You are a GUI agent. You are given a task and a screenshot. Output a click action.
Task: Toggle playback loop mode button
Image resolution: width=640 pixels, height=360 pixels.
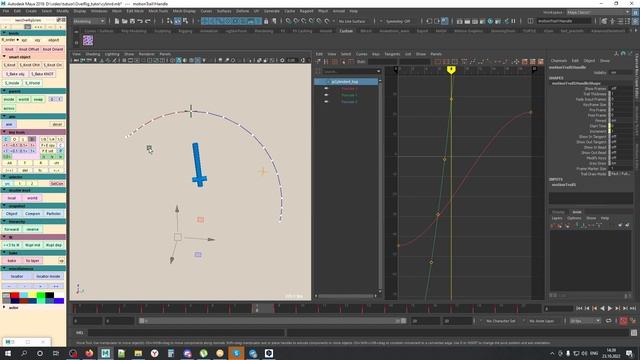(609, 321)
